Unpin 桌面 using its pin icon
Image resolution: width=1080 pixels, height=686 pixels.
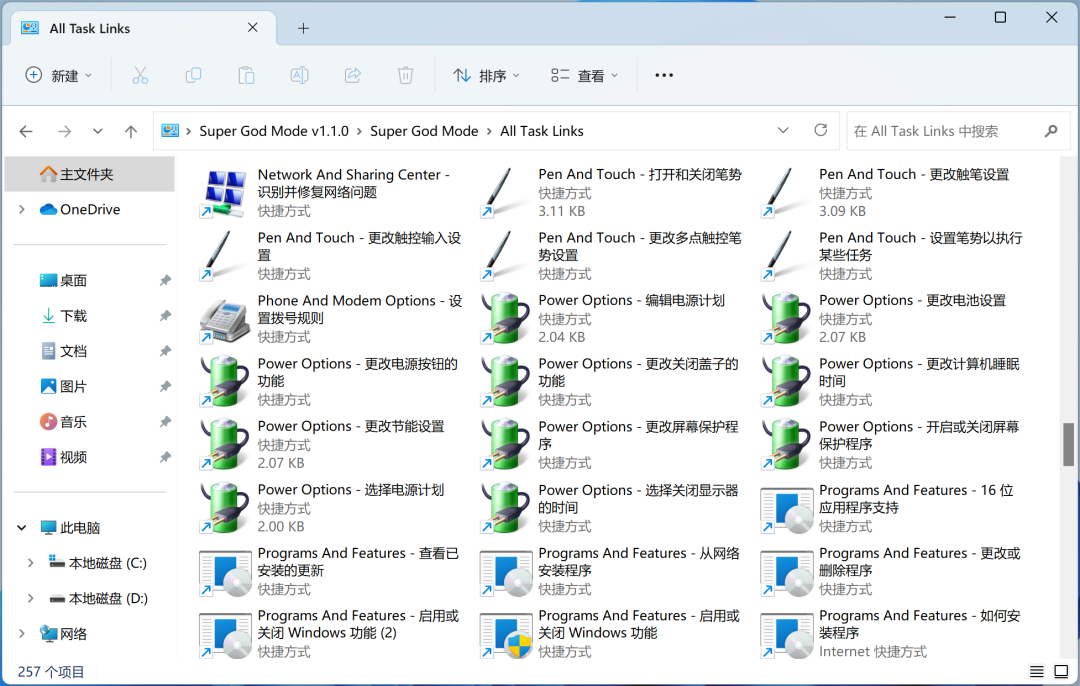pyautogui.click(x=165, y=280)
